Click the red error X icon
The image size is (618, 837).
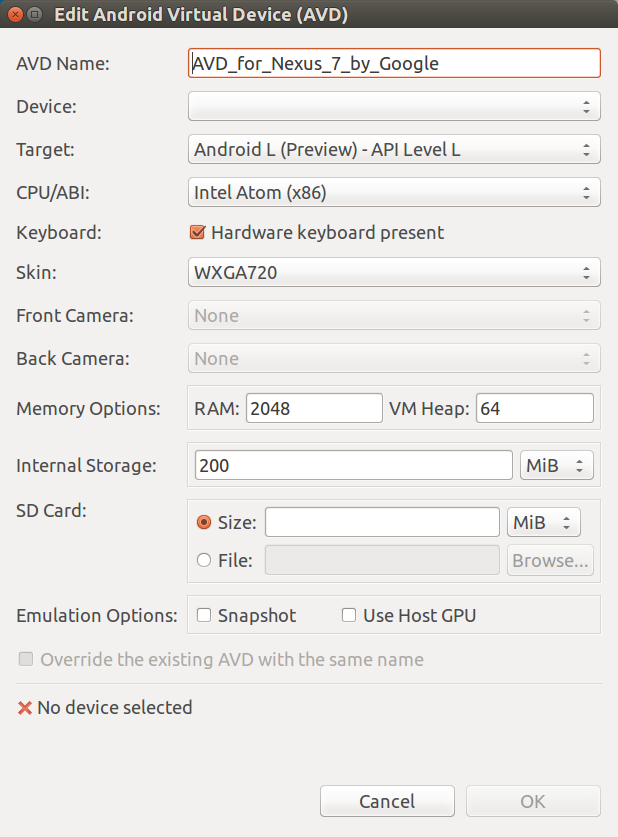tap(25, 708)
